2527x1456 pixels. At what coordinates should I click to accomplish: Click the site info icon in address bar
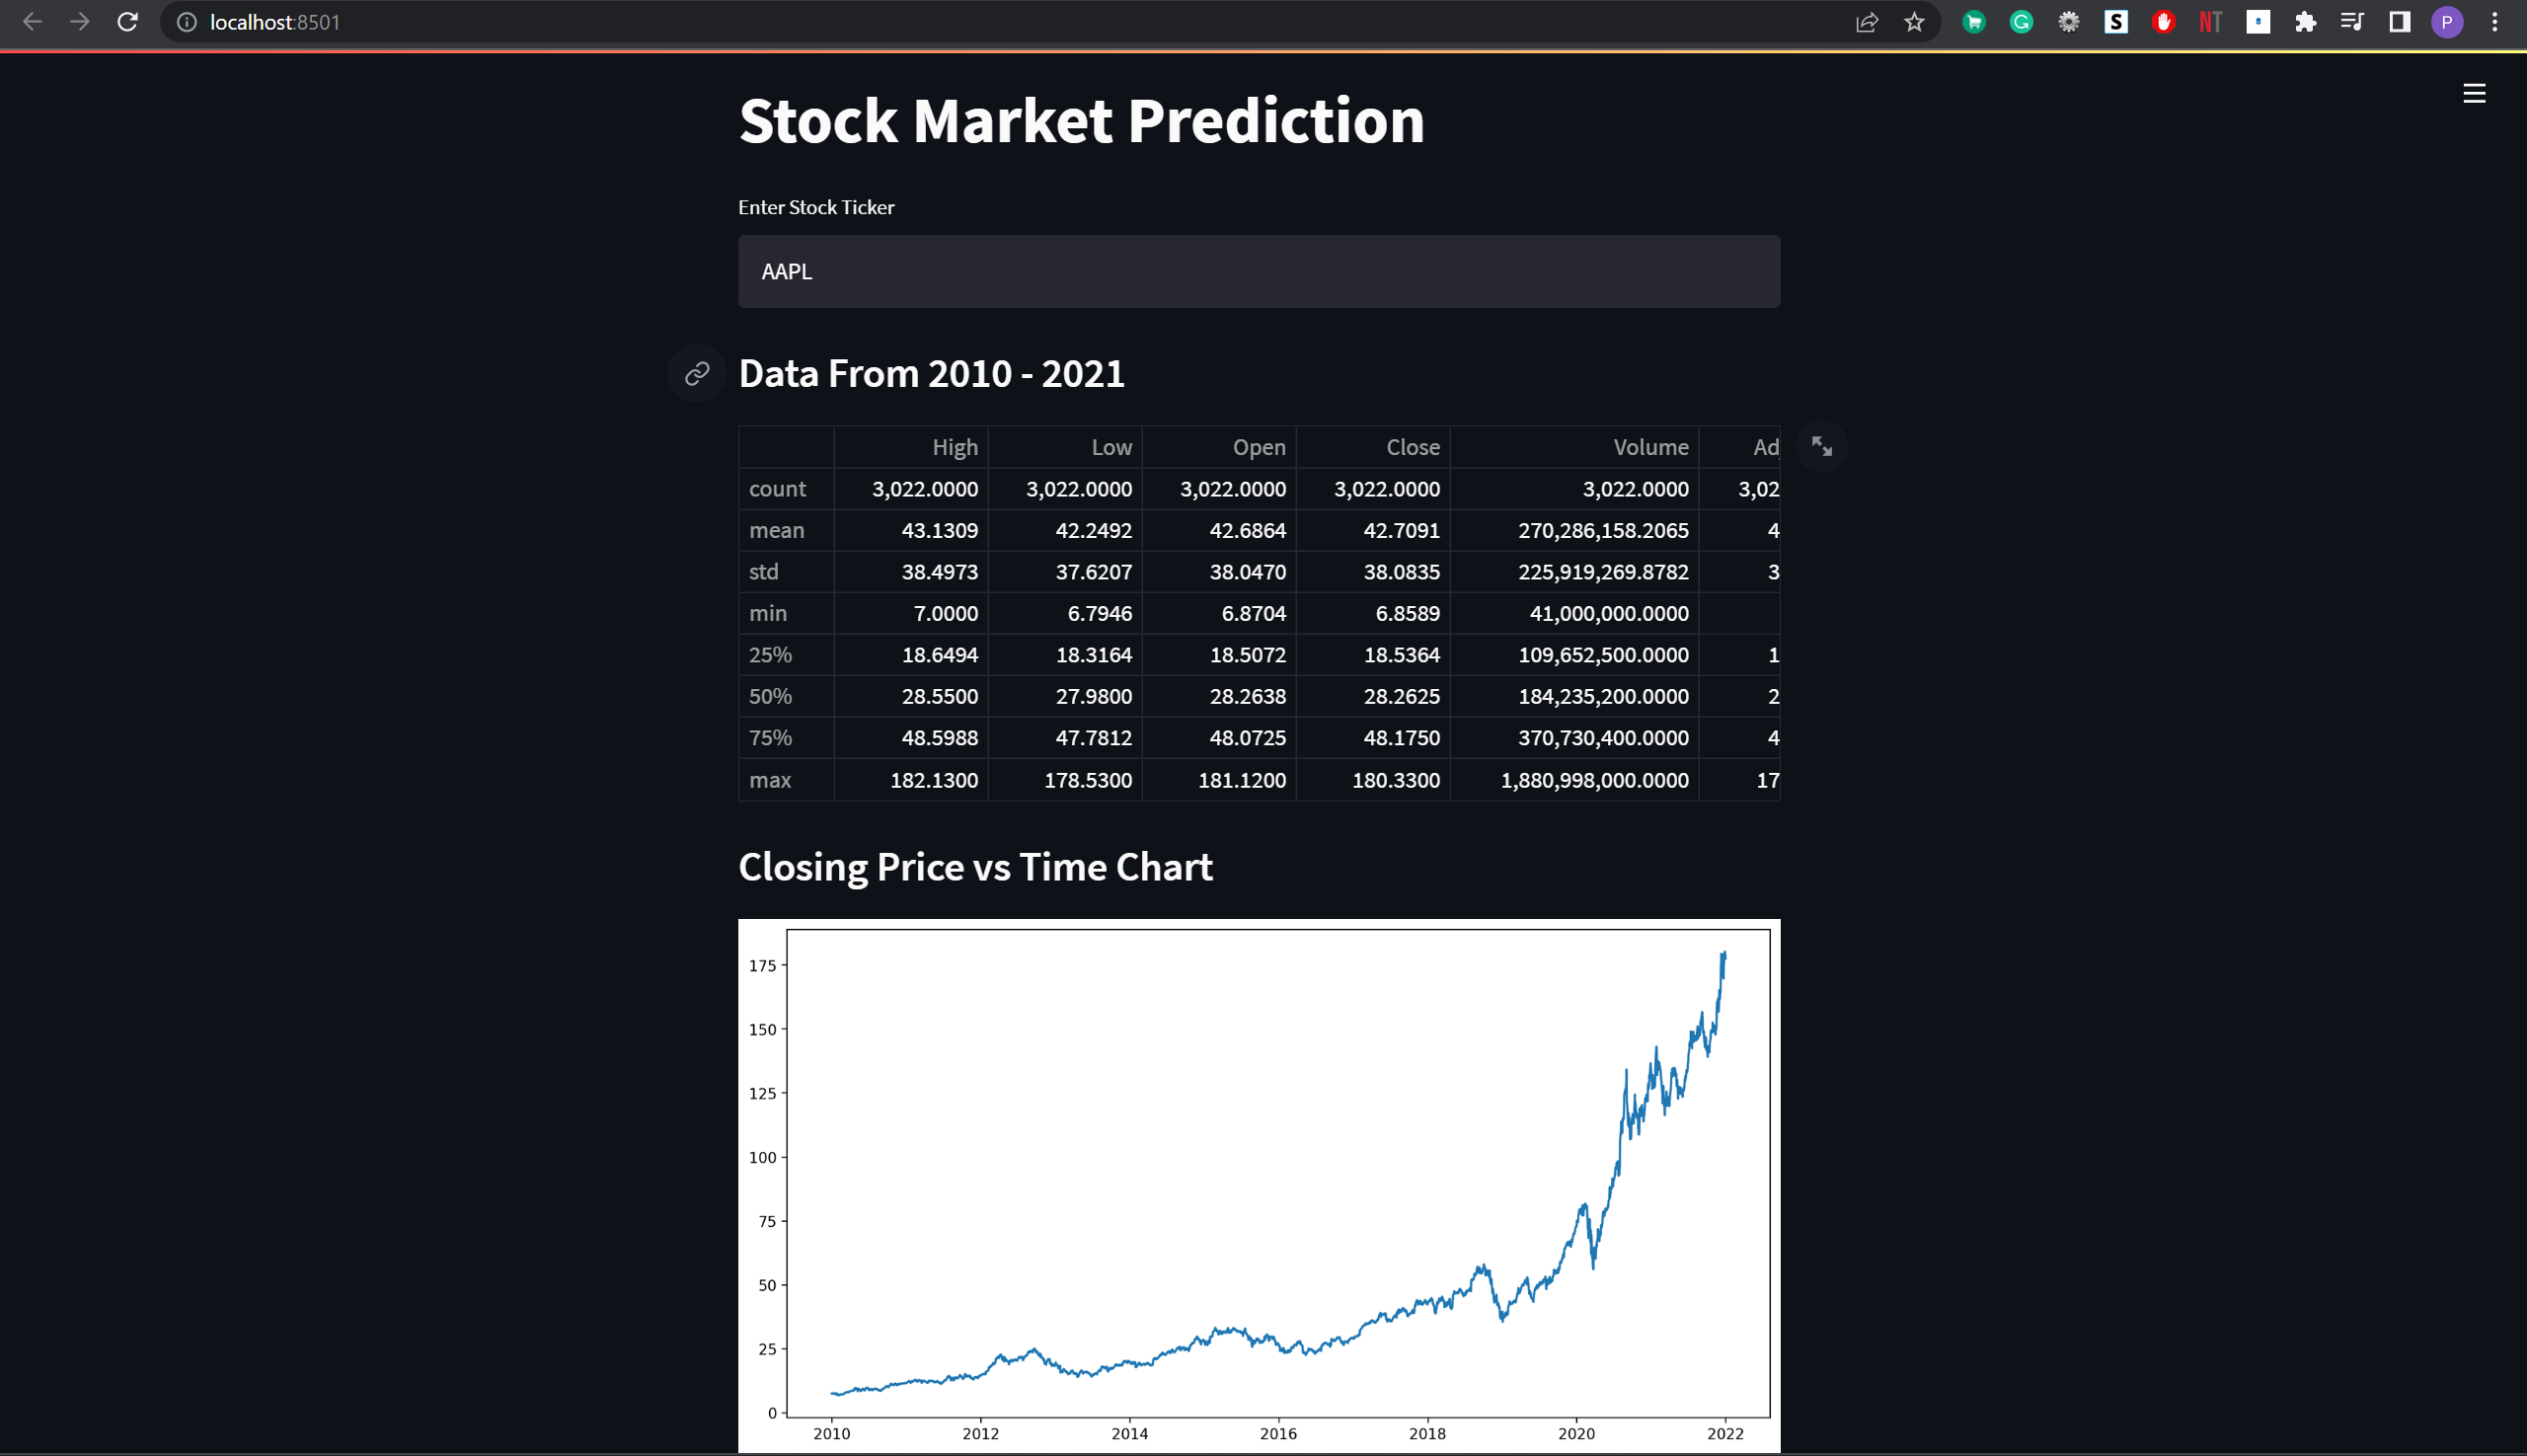tap(186, 21)
